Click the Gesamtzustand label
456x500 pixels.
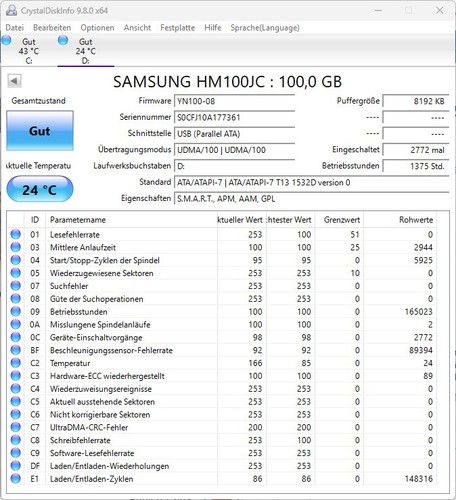[x=38, y=101]
